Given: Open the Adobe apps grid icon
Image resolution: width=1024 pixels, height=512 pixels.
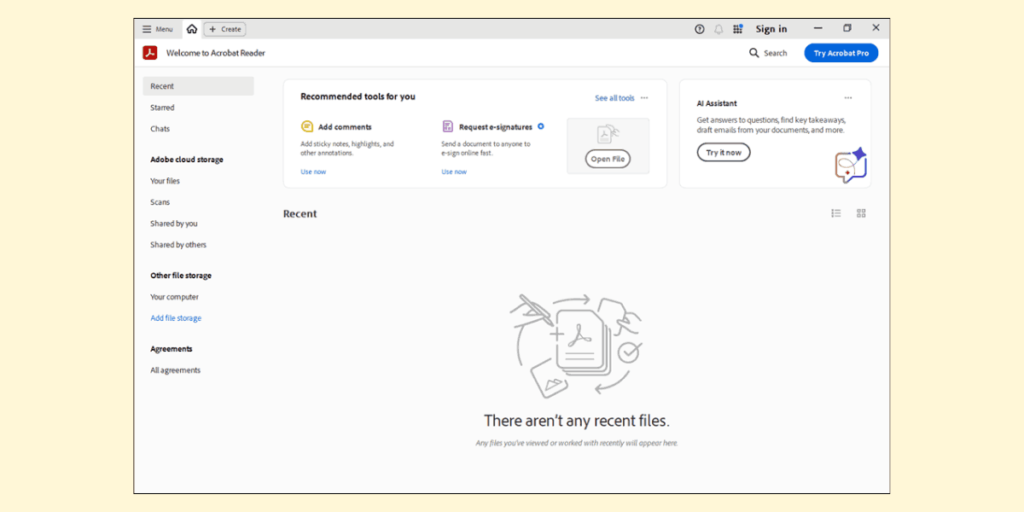Looking at the screenshot, I should point(738,29).
